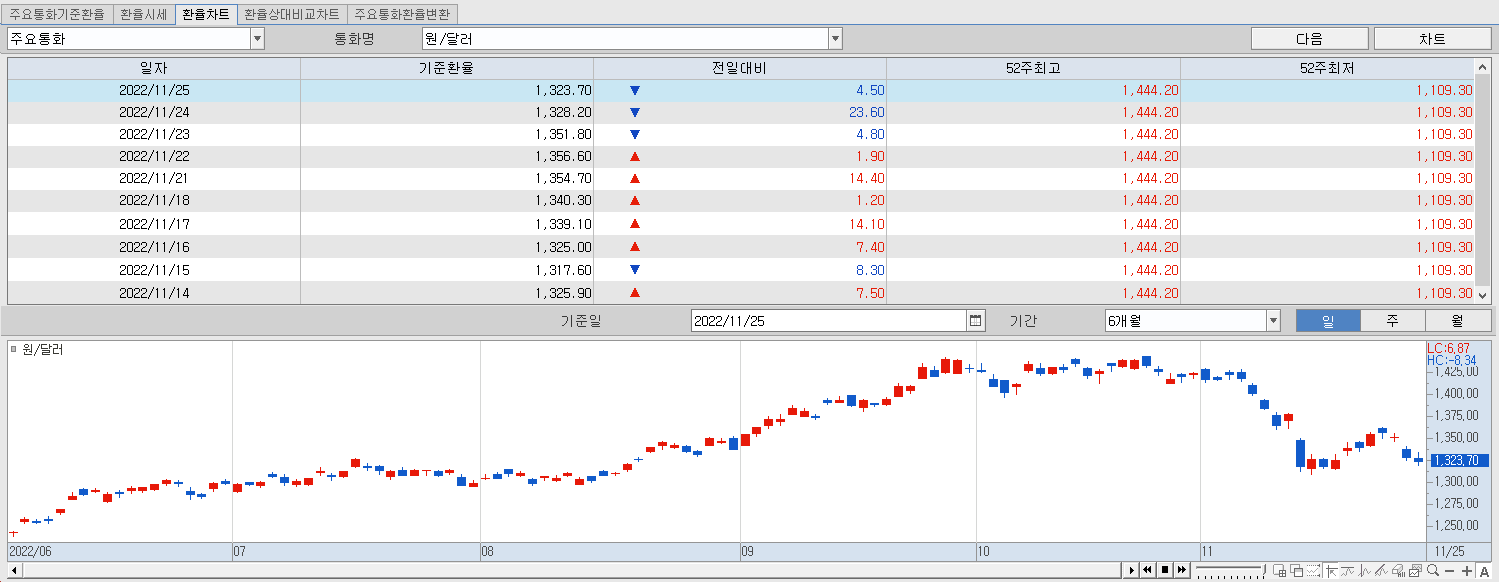Click the minus zoom-out icon
1499x582 pixels.
point(1450,571)
